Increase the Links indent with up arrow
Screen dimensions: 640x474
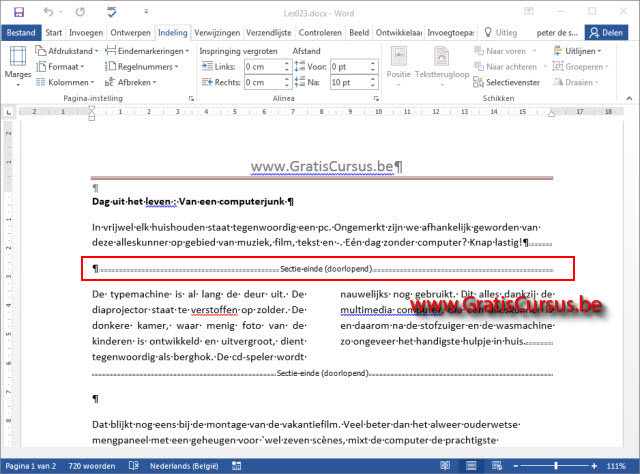tap(287, 63)
